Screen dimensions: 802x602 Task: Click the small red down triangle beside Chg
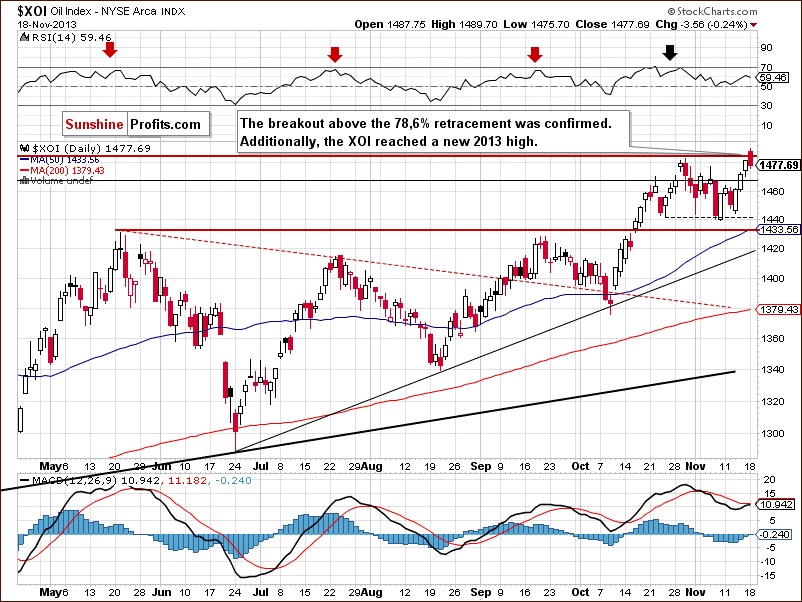tap(754, 25)
